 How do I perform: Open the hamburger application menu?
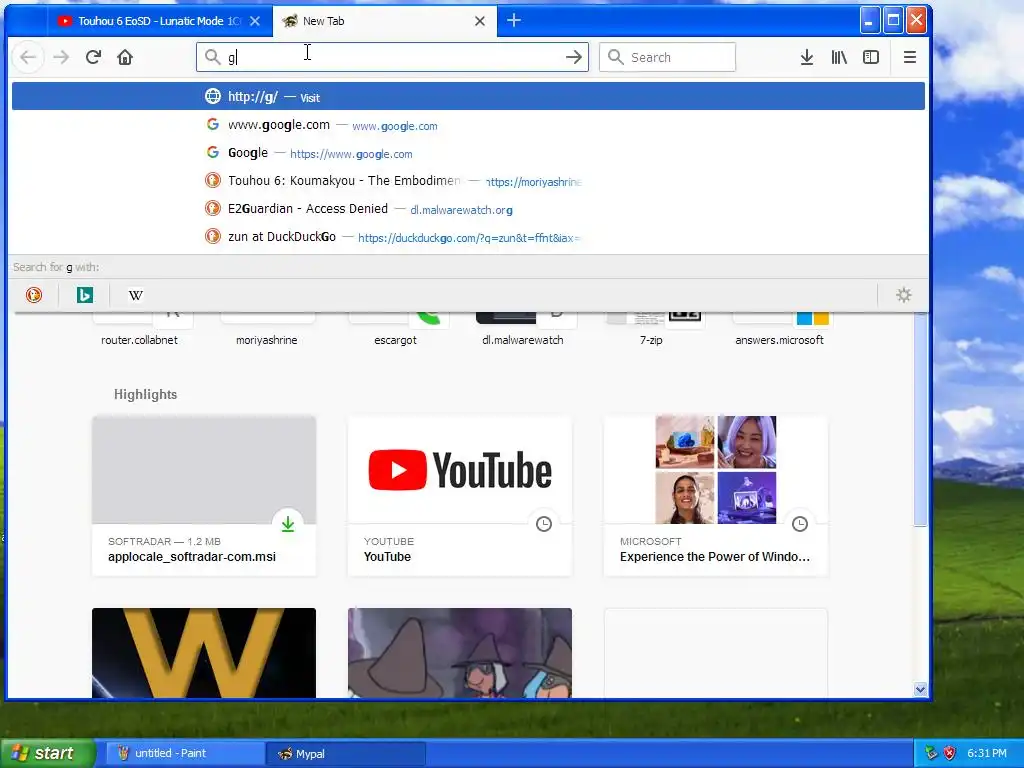[x=909, y=57]
